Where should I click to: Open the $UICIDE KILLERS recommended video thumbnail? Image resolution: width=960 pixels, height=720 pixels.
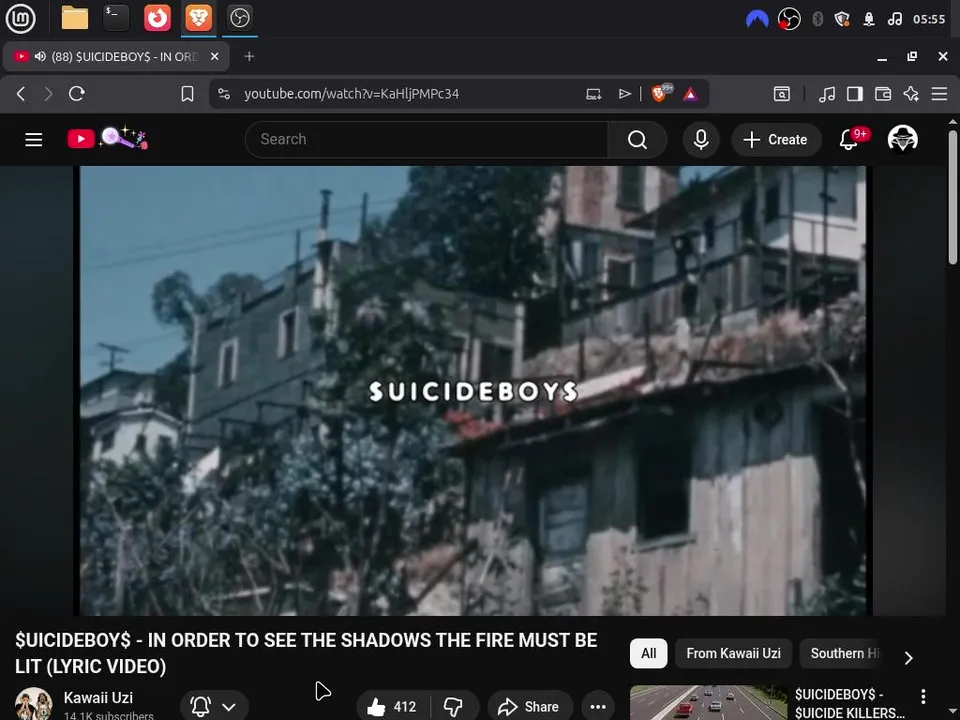[708, 702]
